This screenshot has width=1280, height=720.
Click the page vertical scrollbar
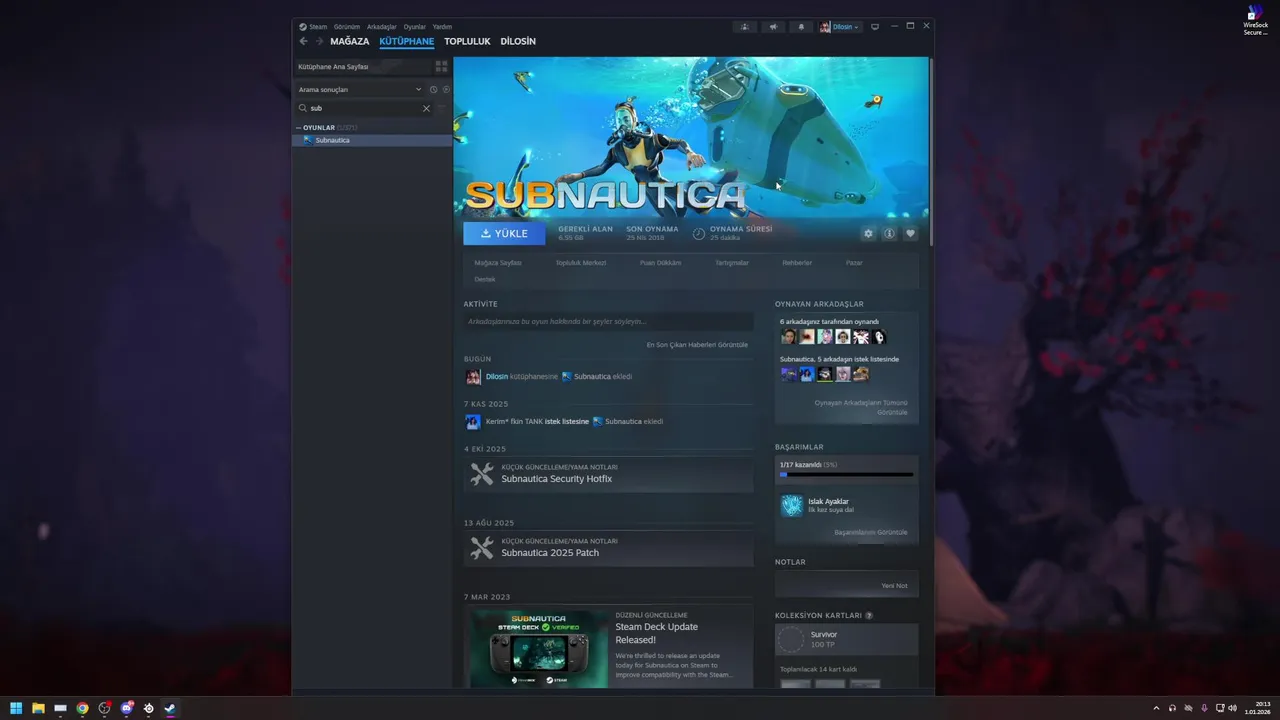click(931, 150)
